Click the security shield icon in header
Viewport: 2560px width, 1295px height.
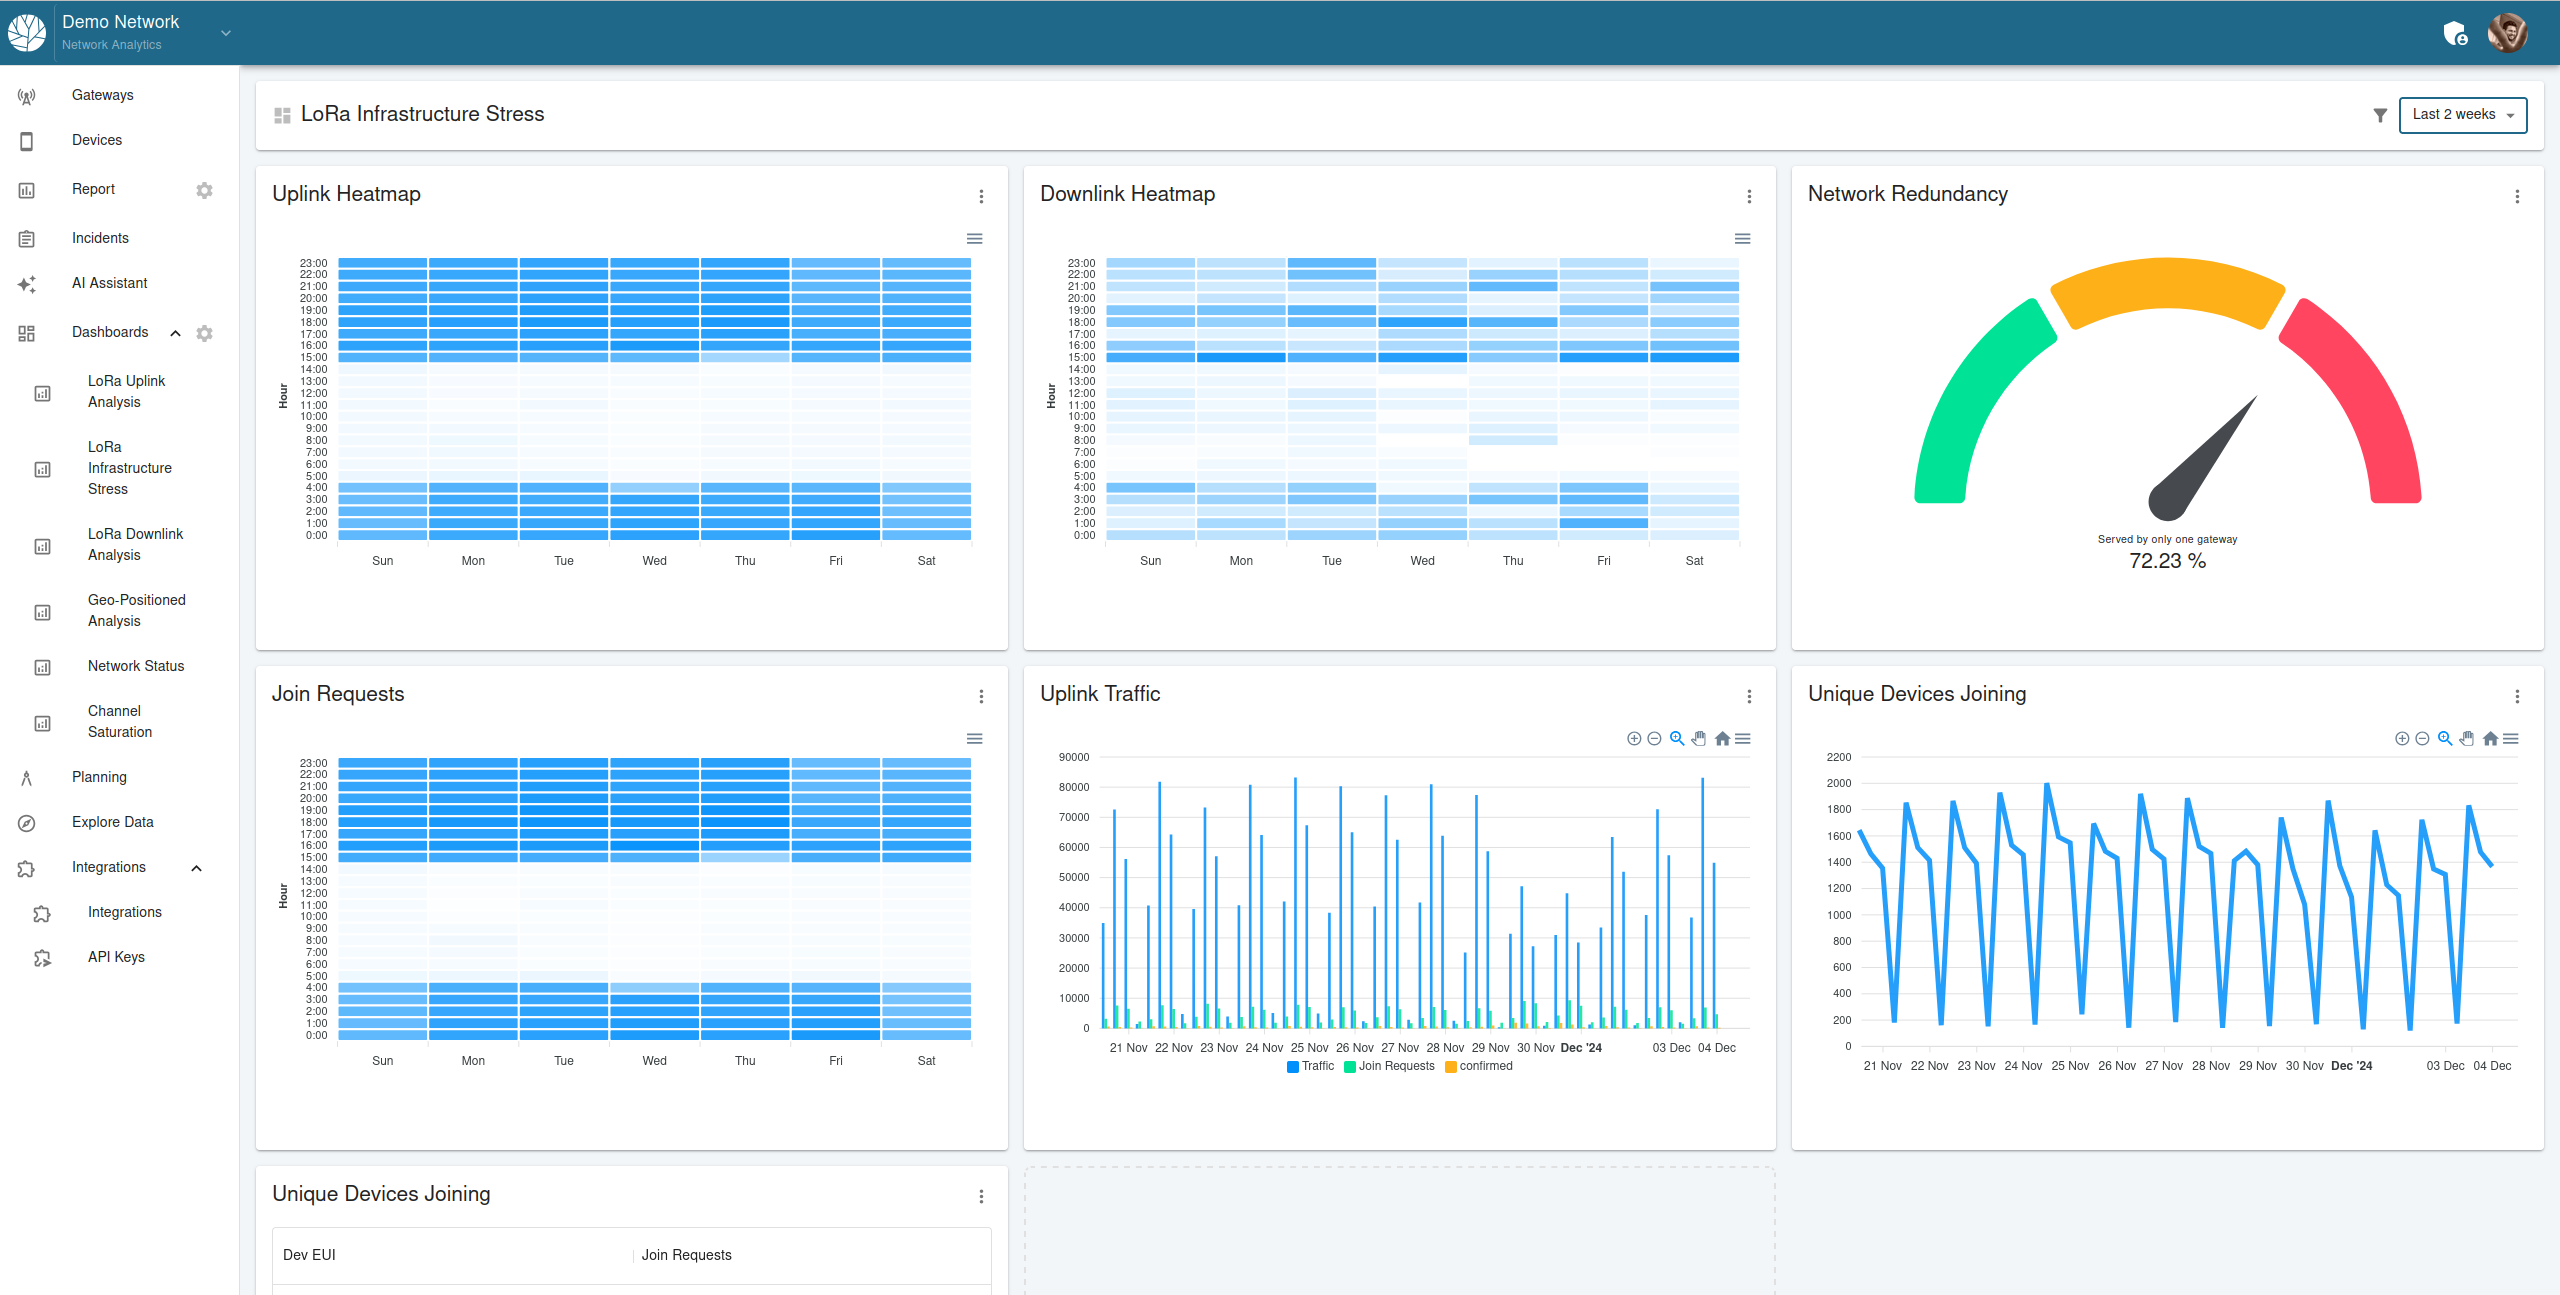pyautogui.click(x=2455, y=34)
